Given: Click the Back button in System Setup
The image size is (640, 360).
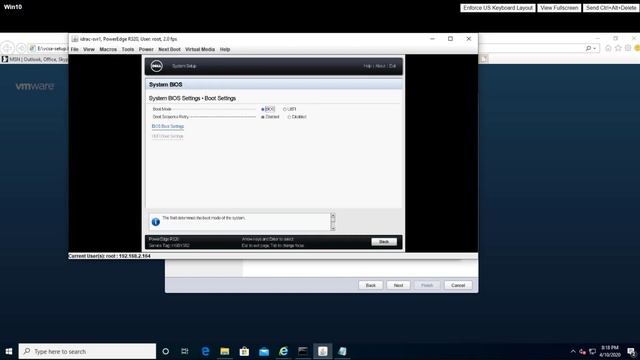Looking at the screenshot, I should point(384,242).
